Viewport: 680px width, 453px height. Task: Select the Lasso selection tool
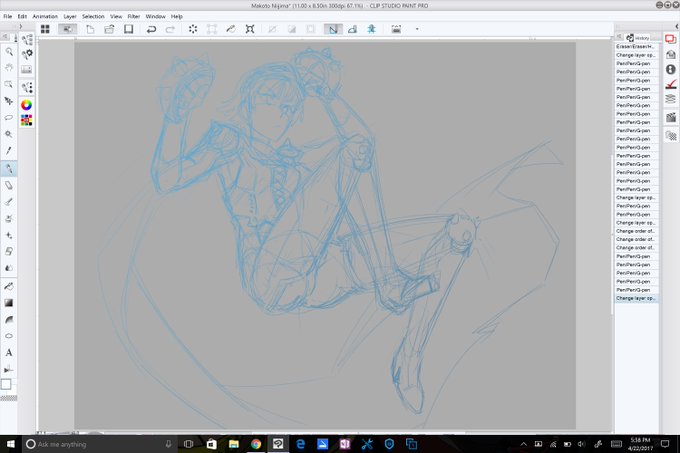pos(9,117)
